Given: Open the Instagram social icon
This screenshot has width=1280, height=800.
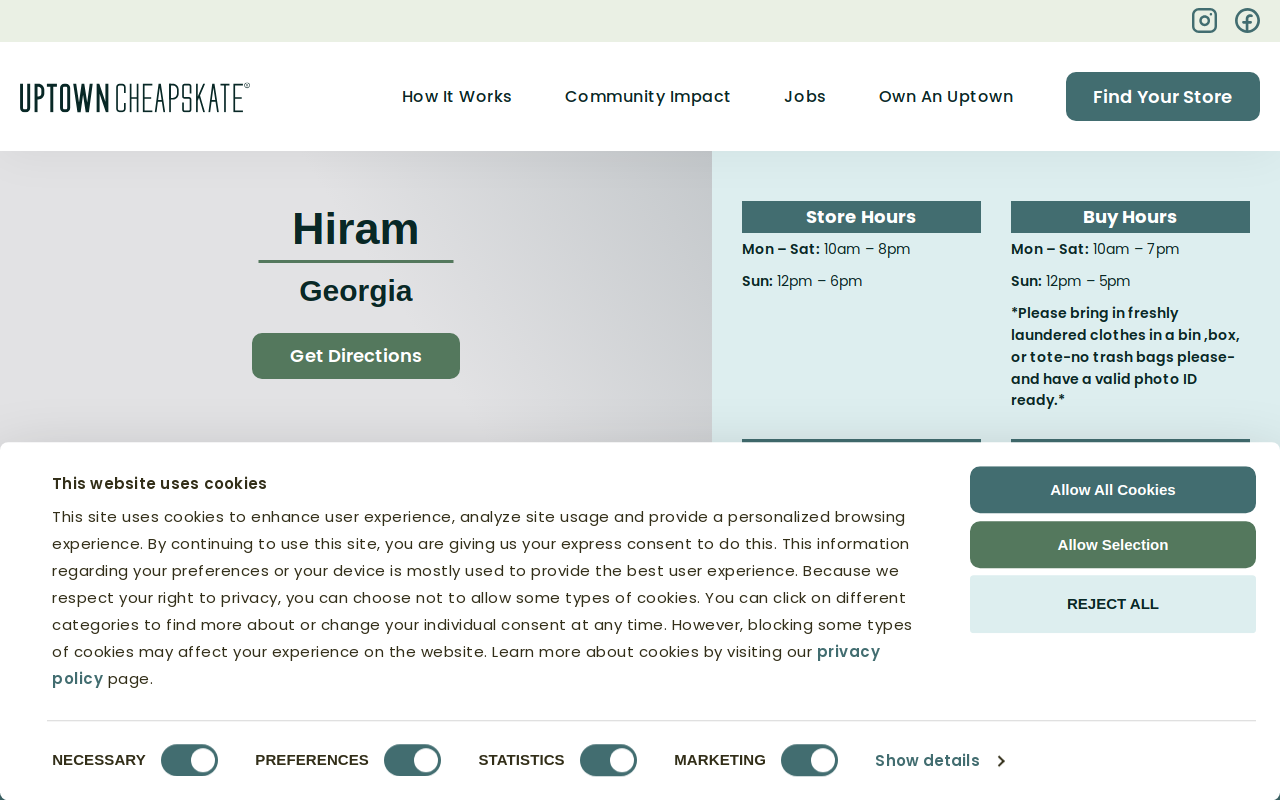Looking at the screenshot, I should coord(1204,21).
